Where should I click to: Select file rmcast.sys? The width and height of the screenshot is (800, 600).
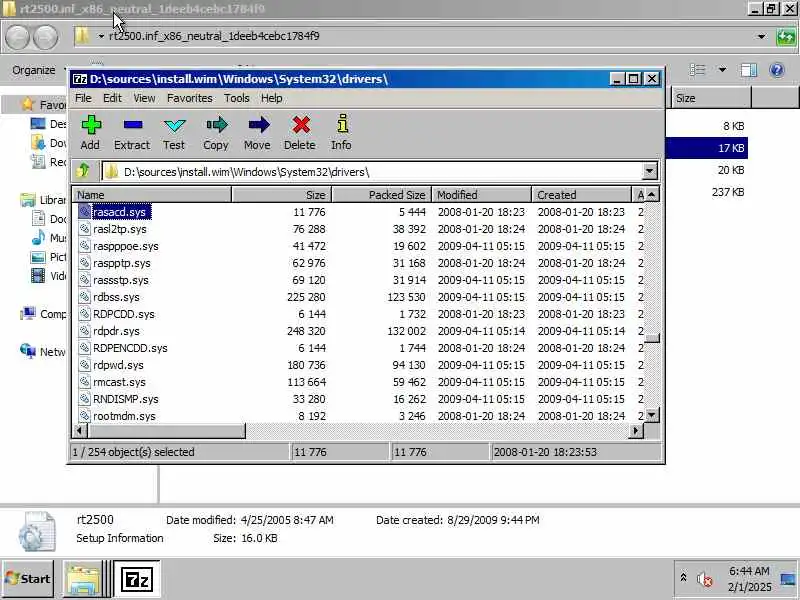(119, 382)
